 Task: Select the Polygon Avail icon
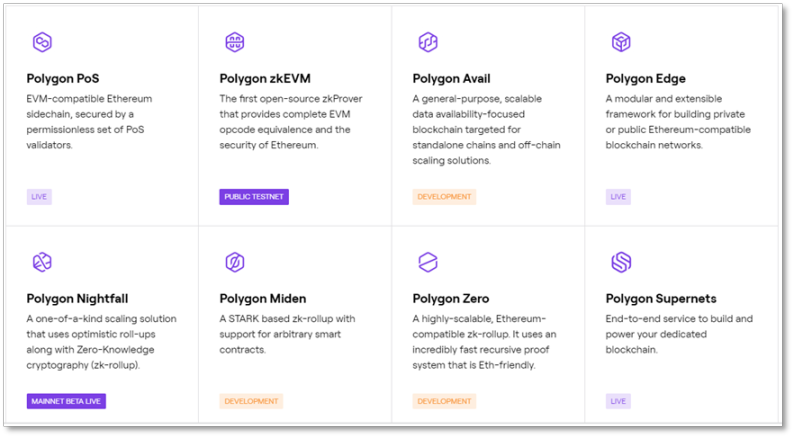point(428,42)
